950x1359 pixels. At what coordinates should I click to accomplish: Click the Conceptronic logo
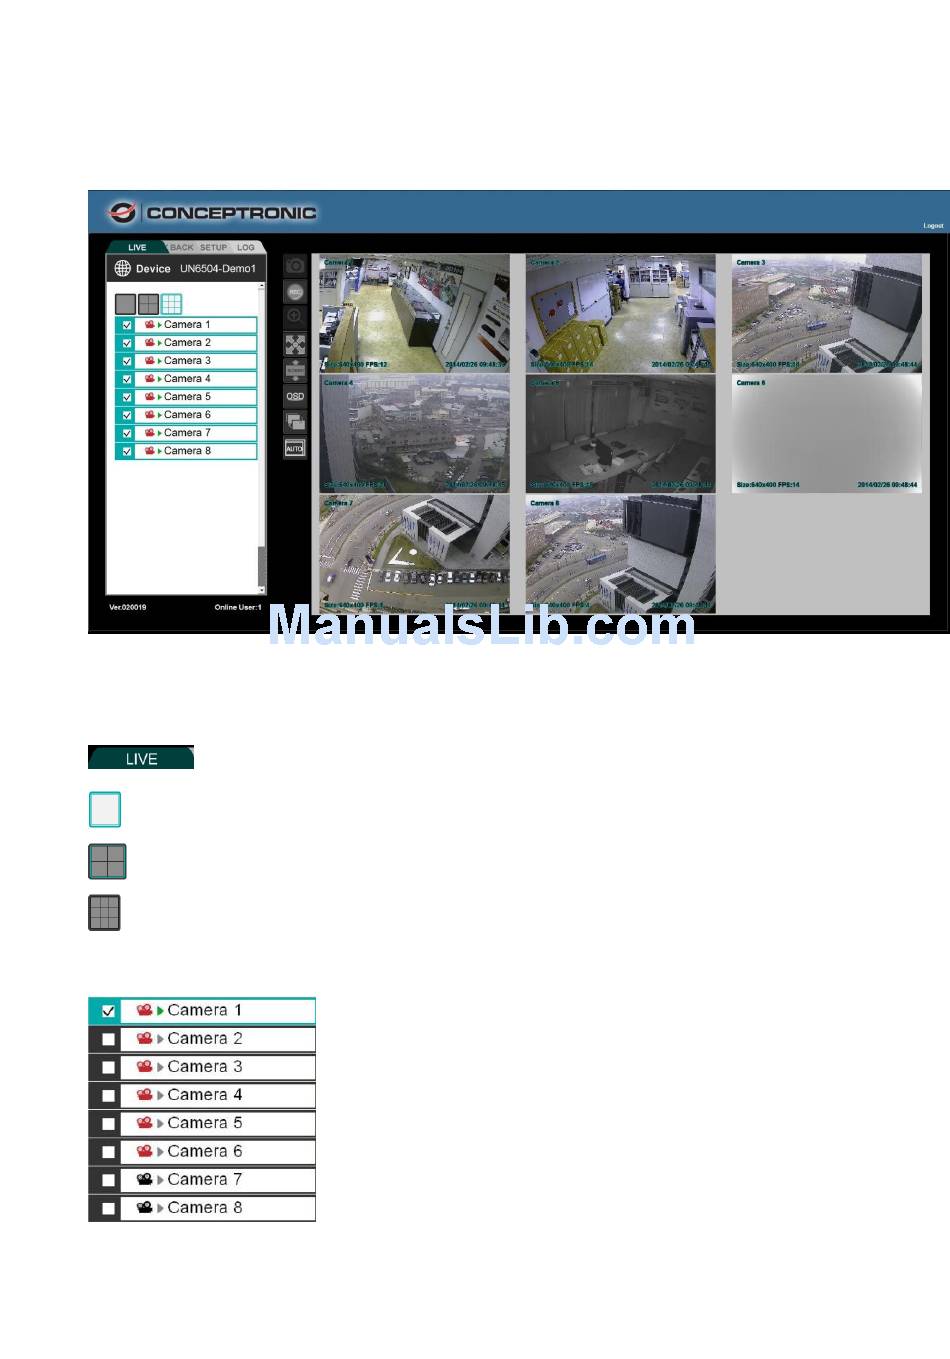pos(213,212)
